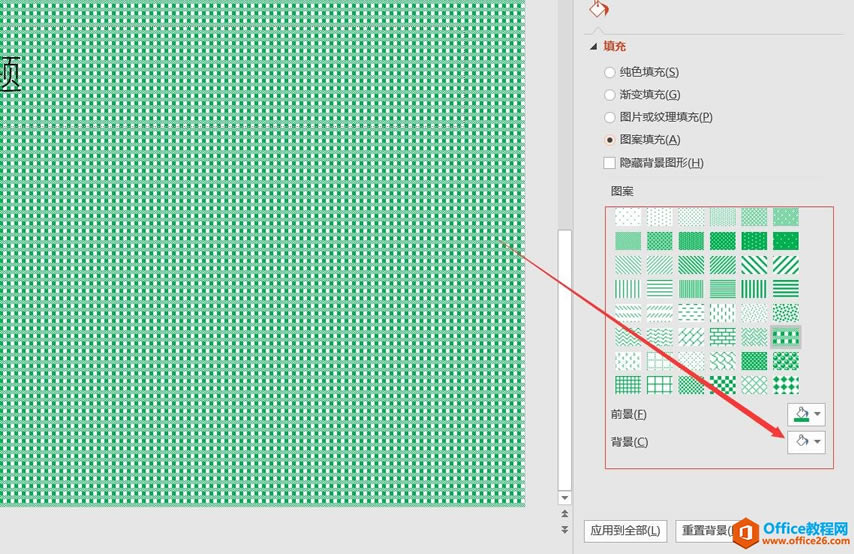Screen dimensions: 854x554
Task: Pick light upward diagonal pattern
Action: point(660,265)
